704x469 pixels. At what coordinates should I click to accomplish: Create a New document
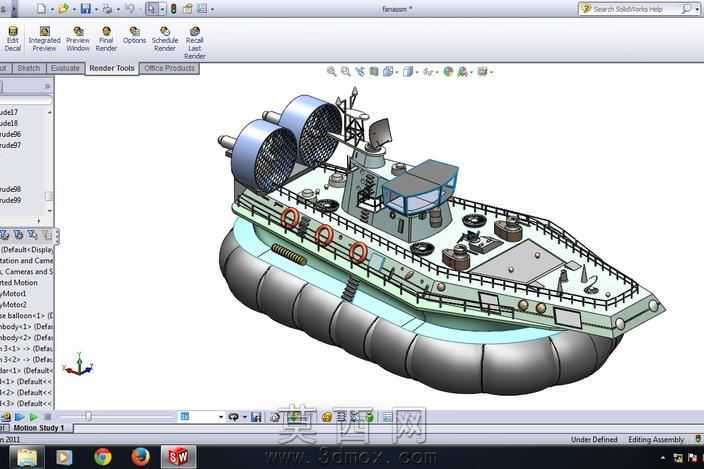pos(41,9)
